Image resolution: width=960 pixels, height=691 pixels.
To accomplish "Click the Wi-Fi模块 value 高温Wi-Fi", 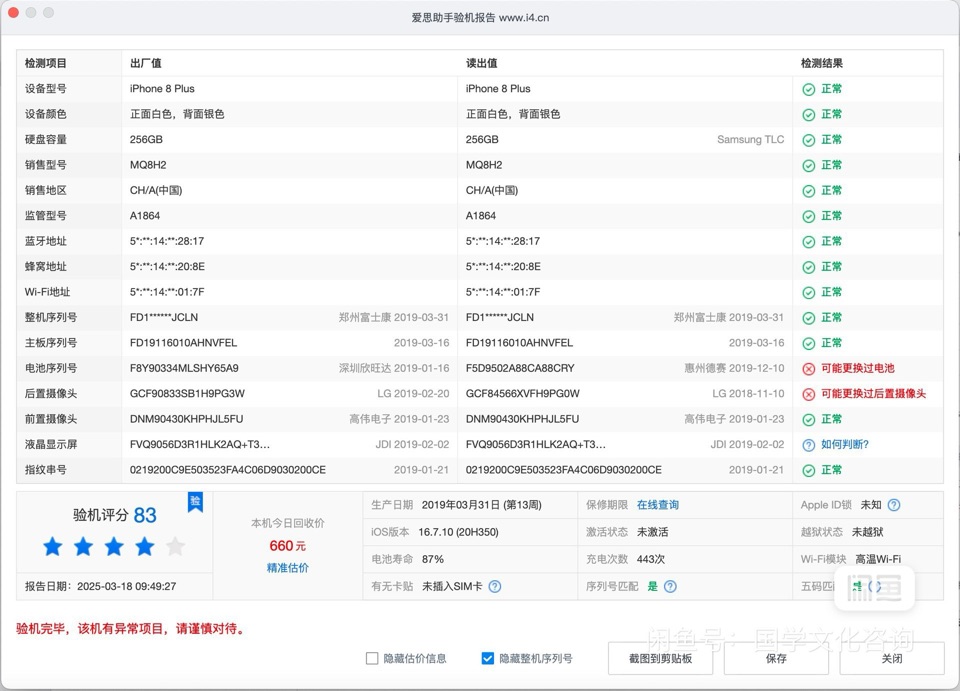I will [878, 559].
